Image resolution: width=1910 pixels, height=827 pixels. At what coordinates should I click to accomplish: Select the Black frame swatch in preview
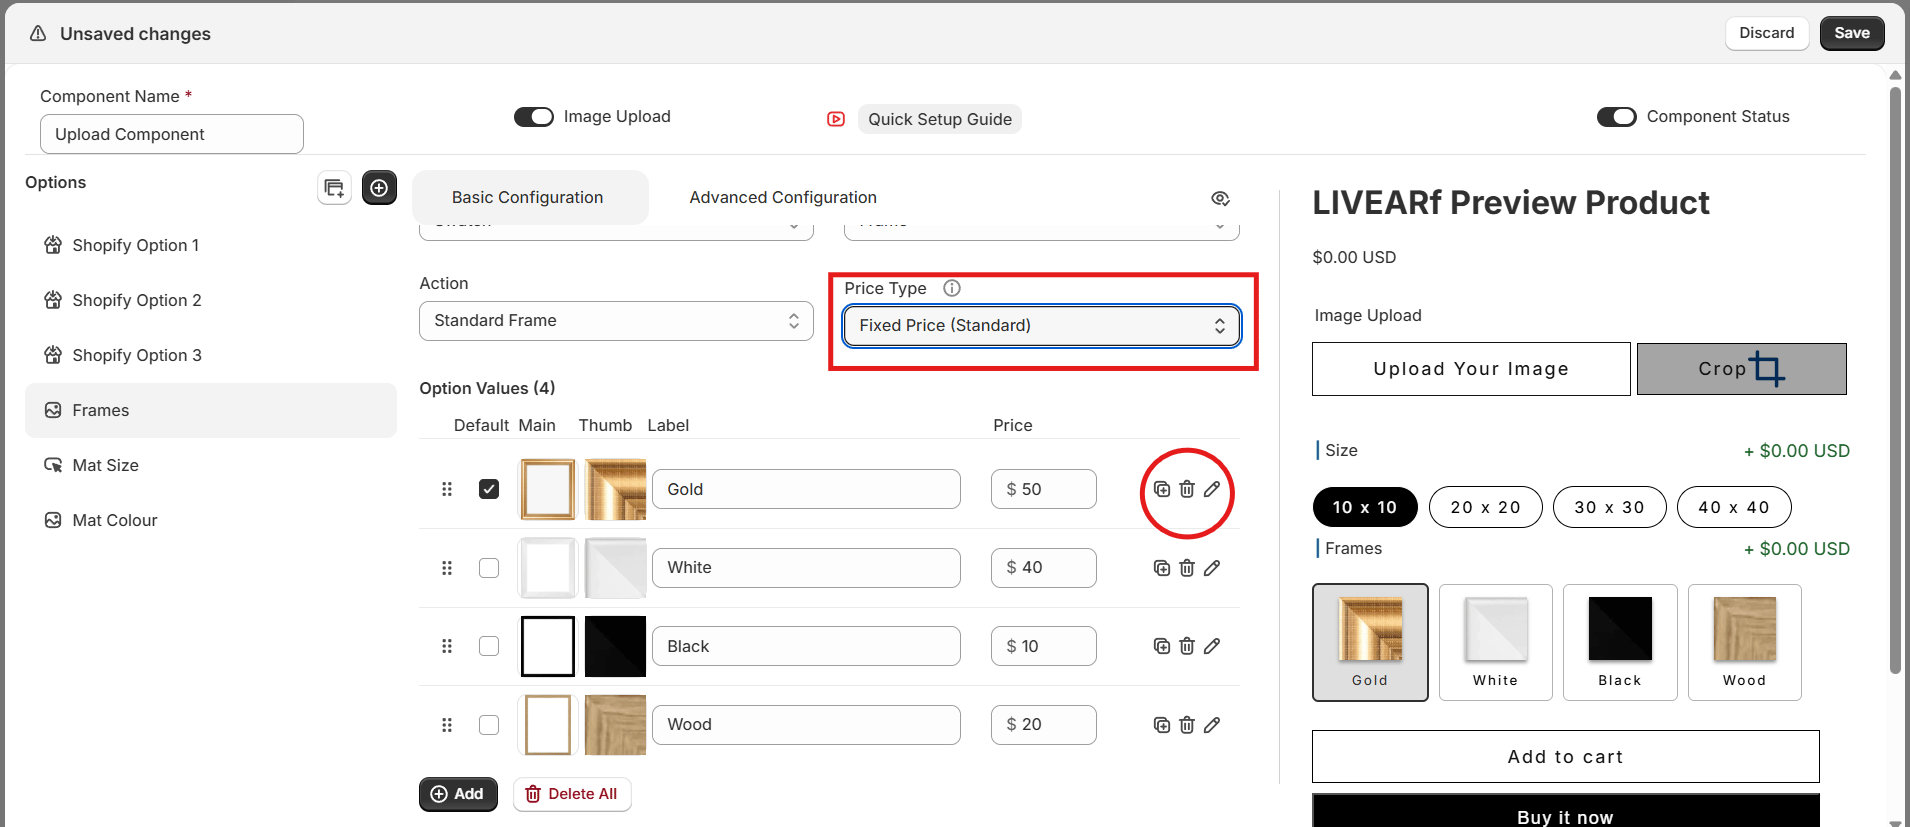1620,642
